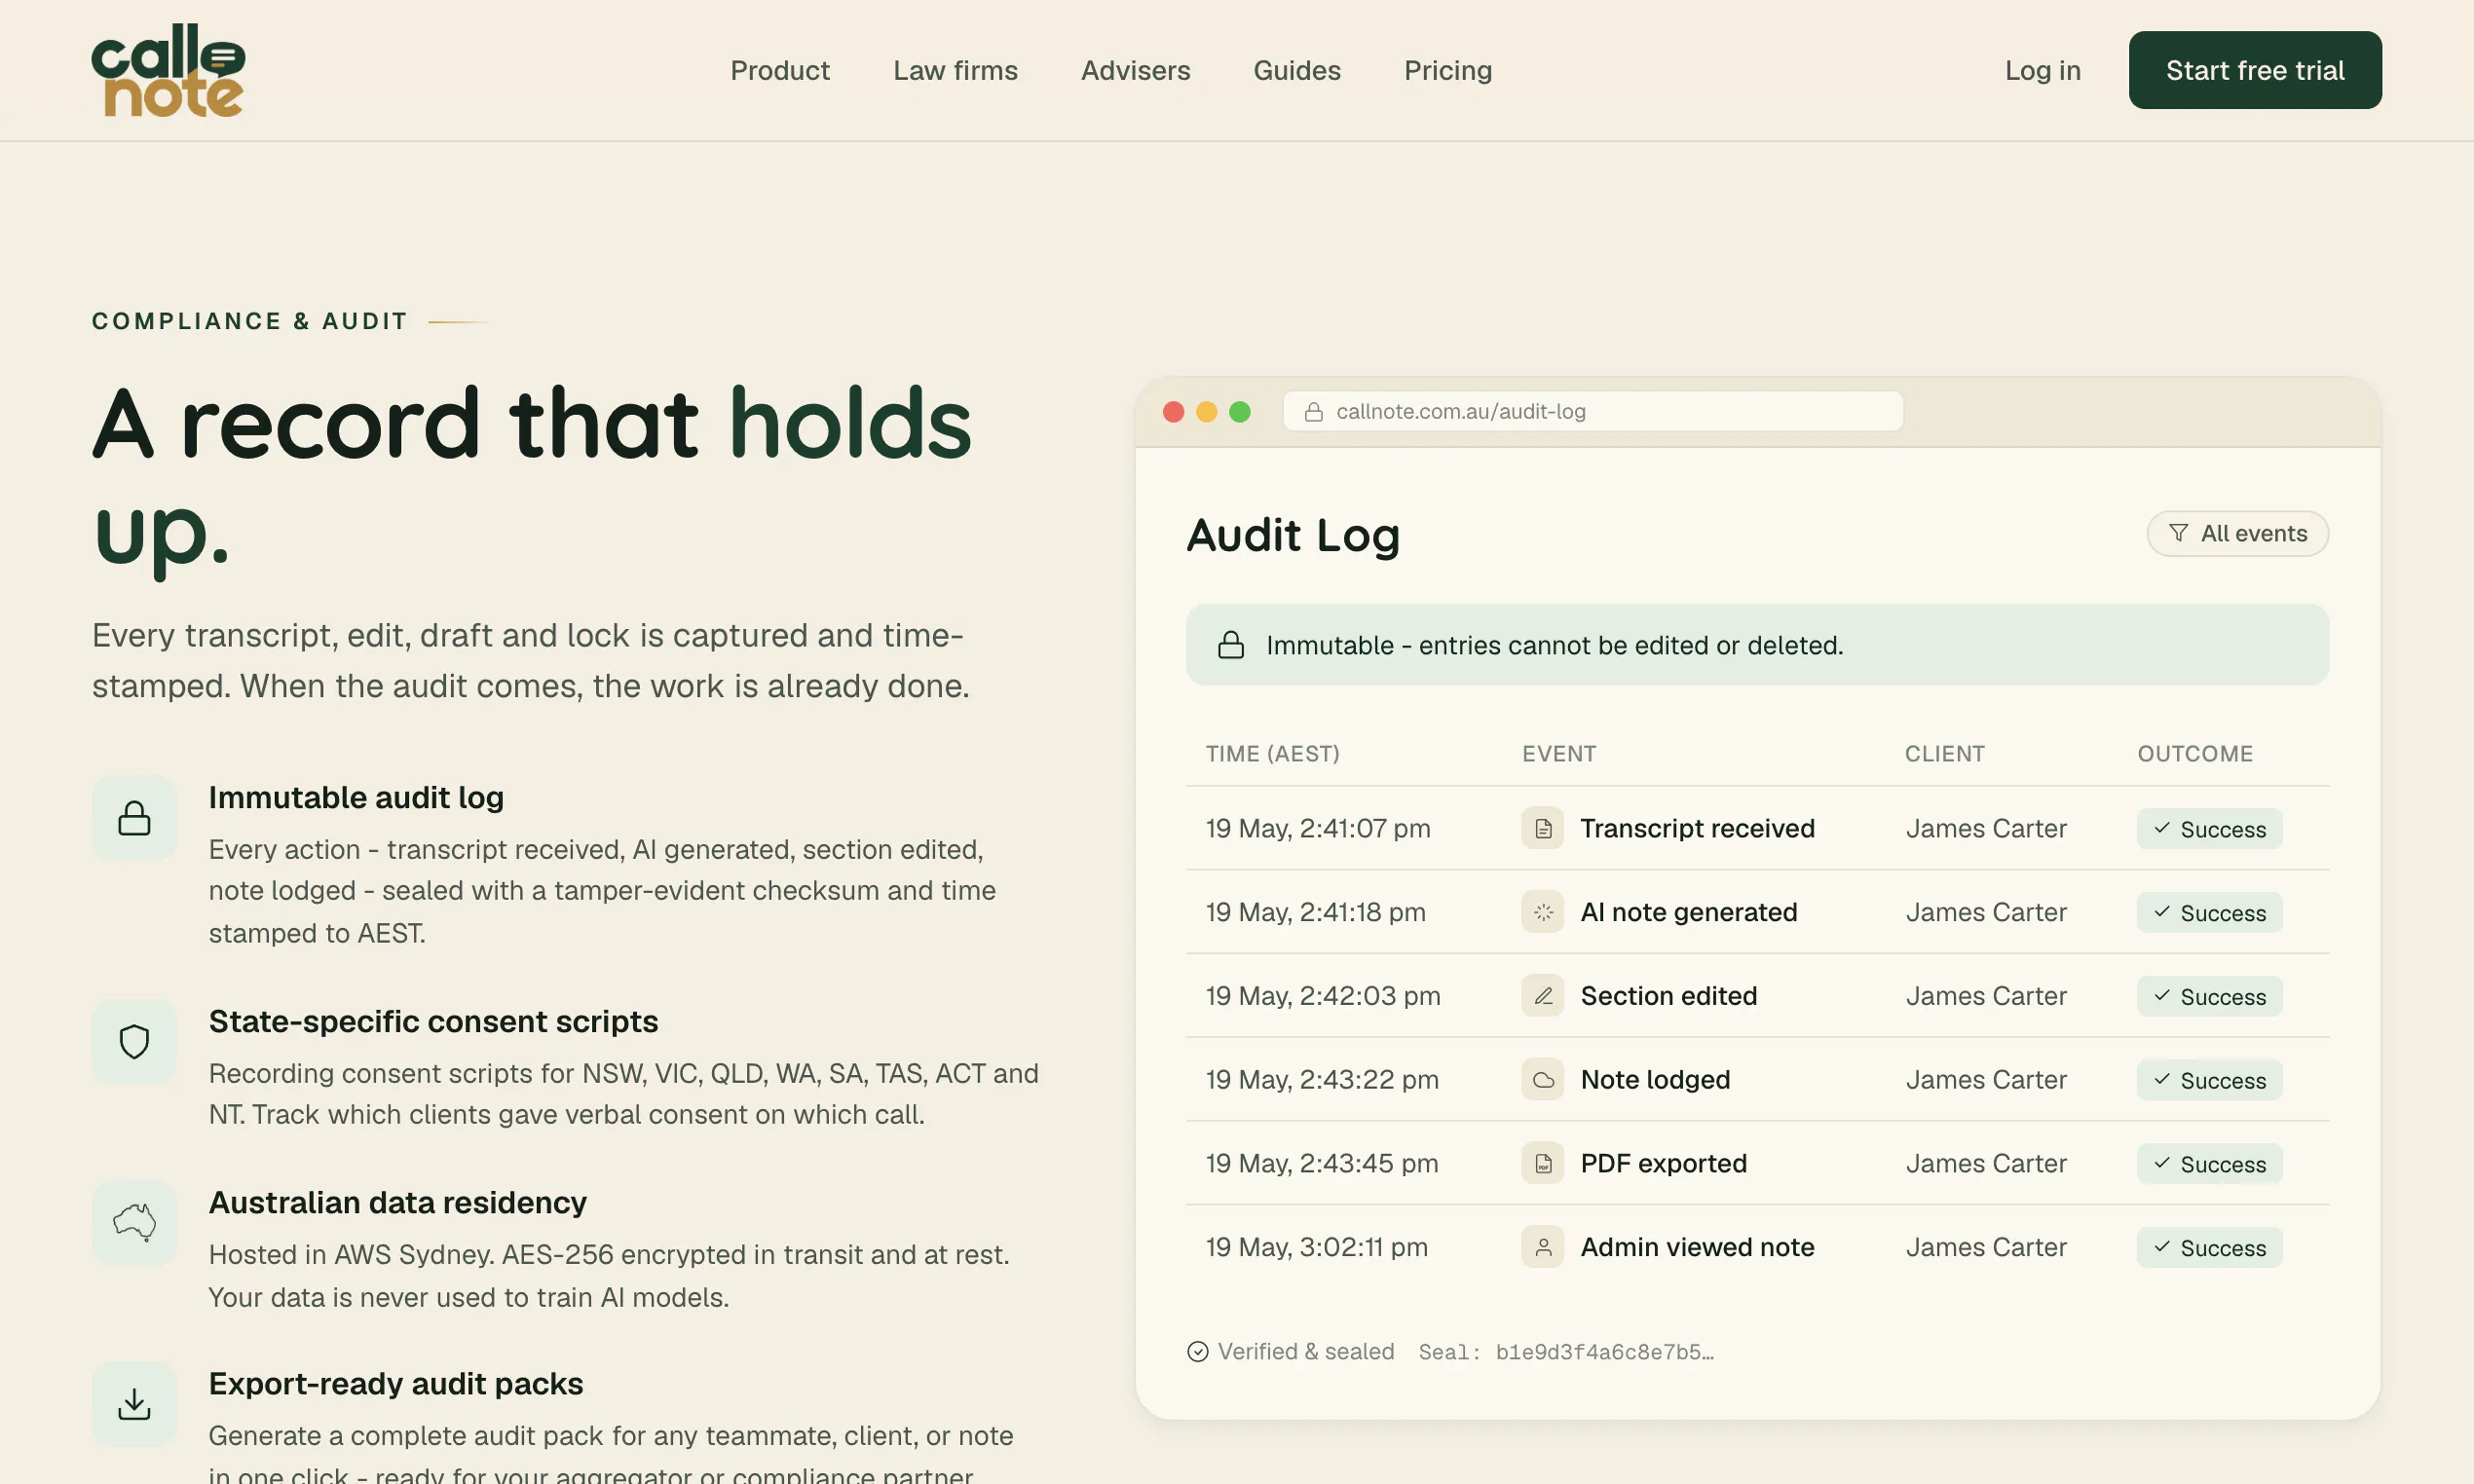
Task: Click Success badge in Note lodged row
Action: (x=2209, y=1081)
